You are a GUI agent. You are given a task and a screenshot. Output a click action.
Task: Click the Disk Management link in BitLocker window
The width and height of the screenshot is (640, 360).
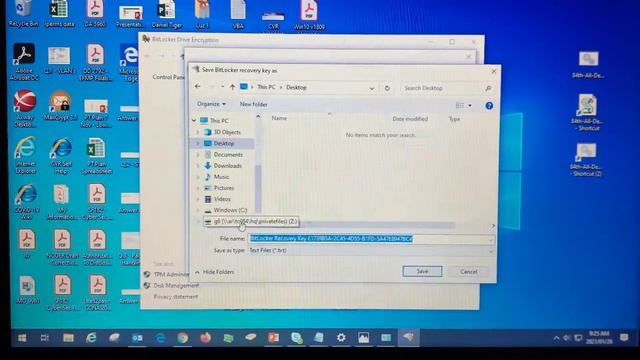point(176,286)
